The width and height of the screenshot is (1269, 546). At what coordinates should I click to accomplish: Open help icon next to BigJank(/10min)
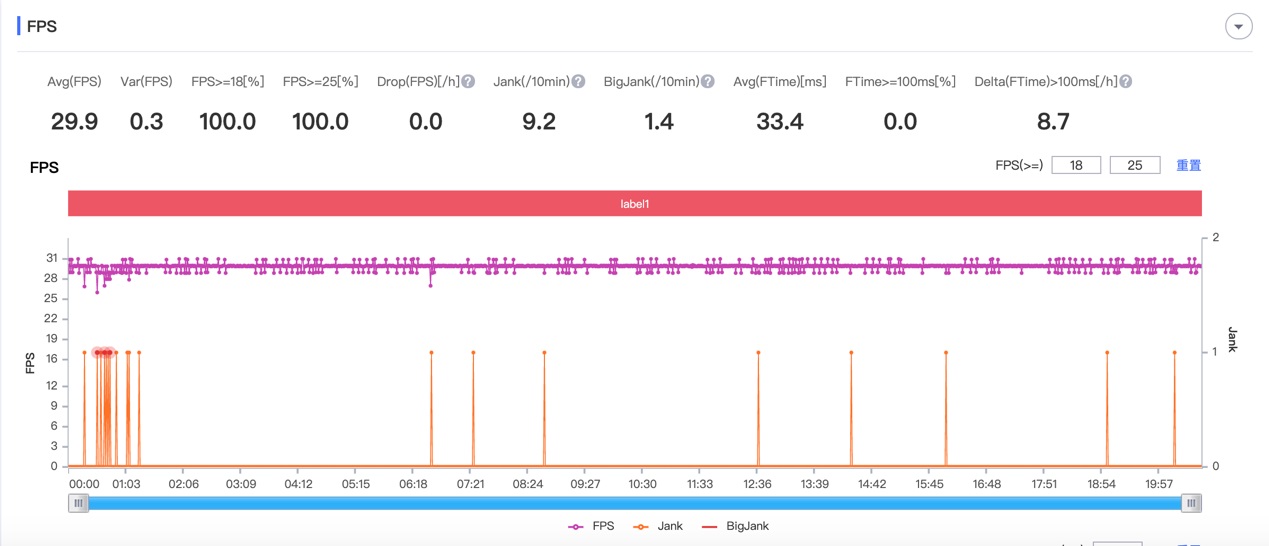[x=707, y=82]
